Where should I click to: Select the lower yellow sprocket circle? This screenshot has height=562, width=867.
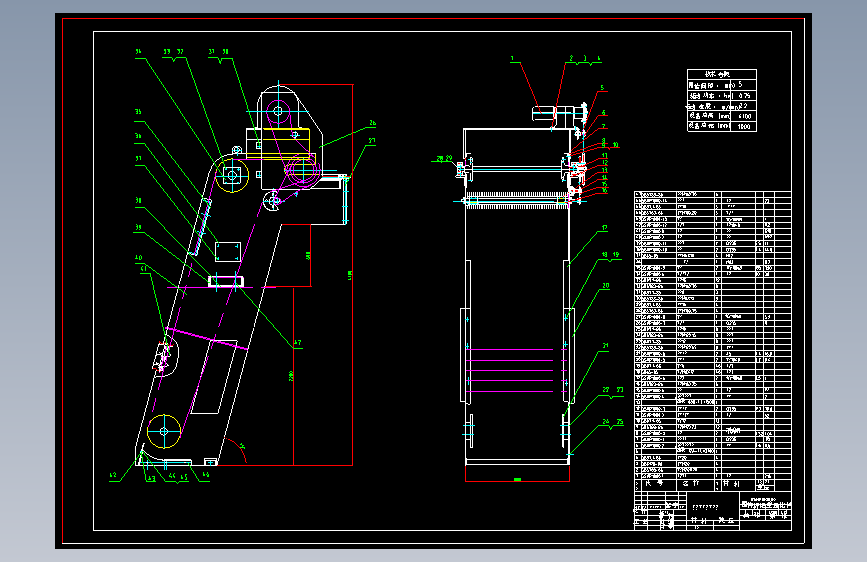(164, 431)
